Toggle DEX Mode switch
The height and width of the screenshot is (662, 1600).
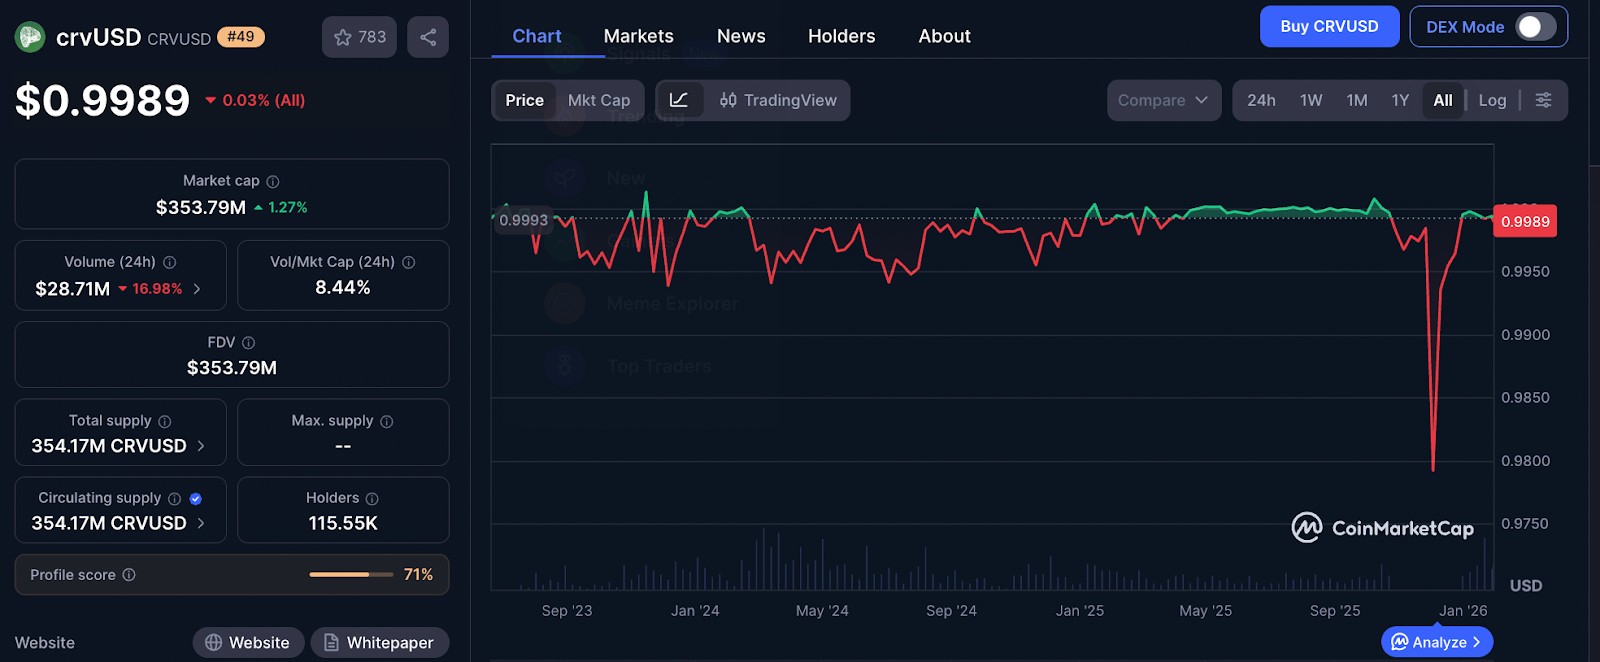pos(1536,27)
